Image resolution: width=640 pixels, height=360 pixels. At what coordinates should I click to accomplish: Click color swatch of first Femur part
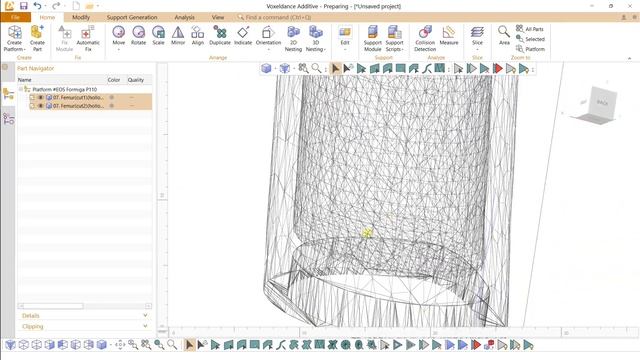111,98
